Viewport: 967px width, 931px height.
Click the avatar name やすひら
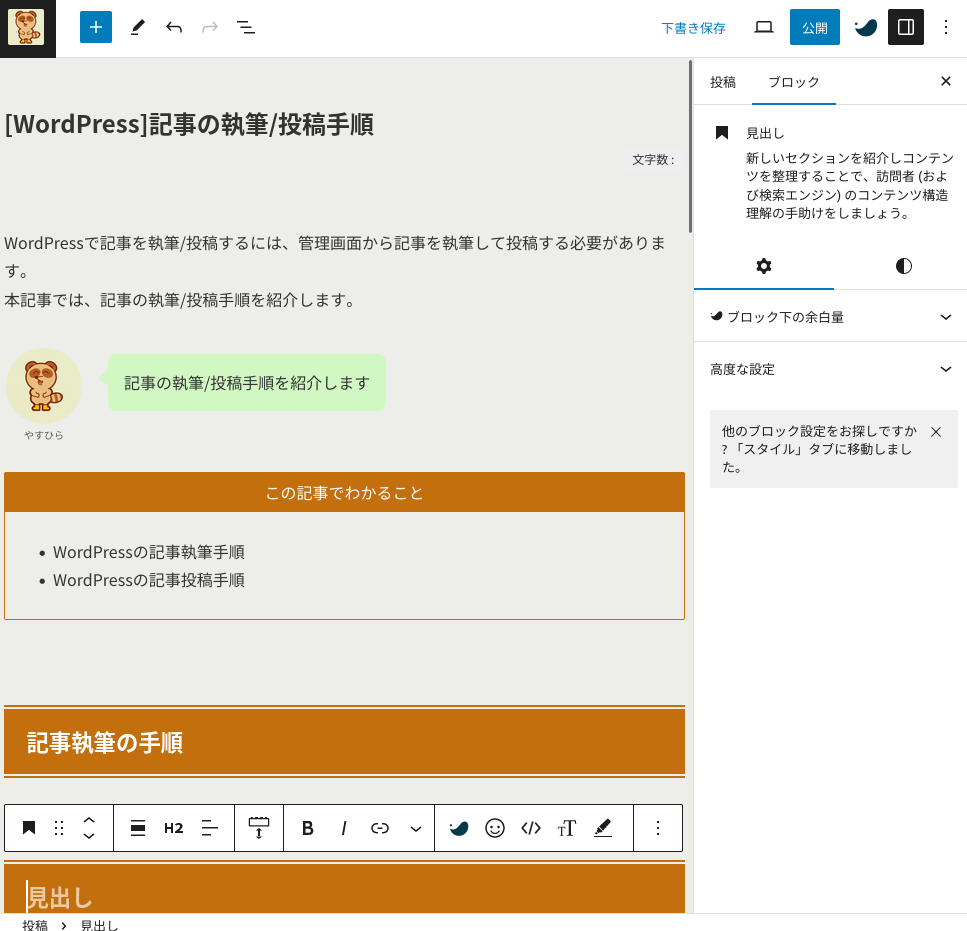(43, 435)
